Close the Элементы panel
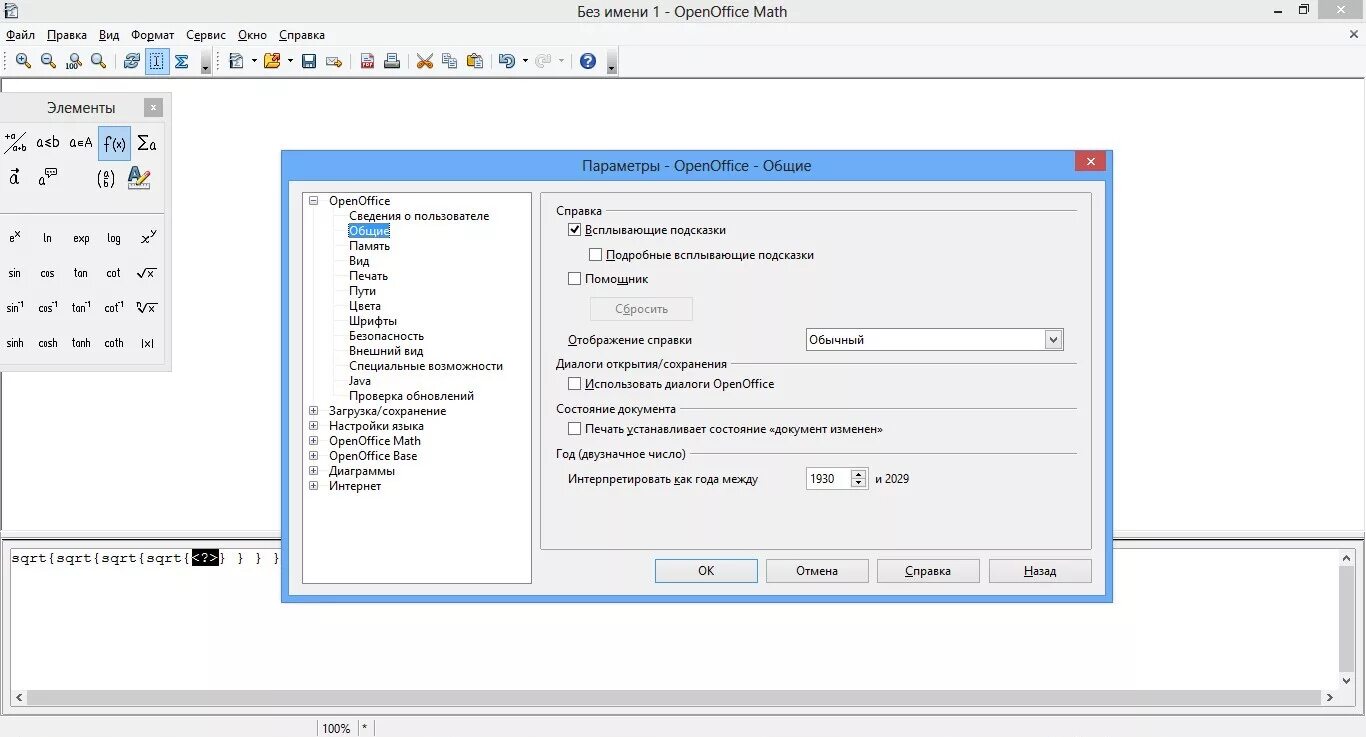Screen dimensions: 1366x737 [153, 108]
